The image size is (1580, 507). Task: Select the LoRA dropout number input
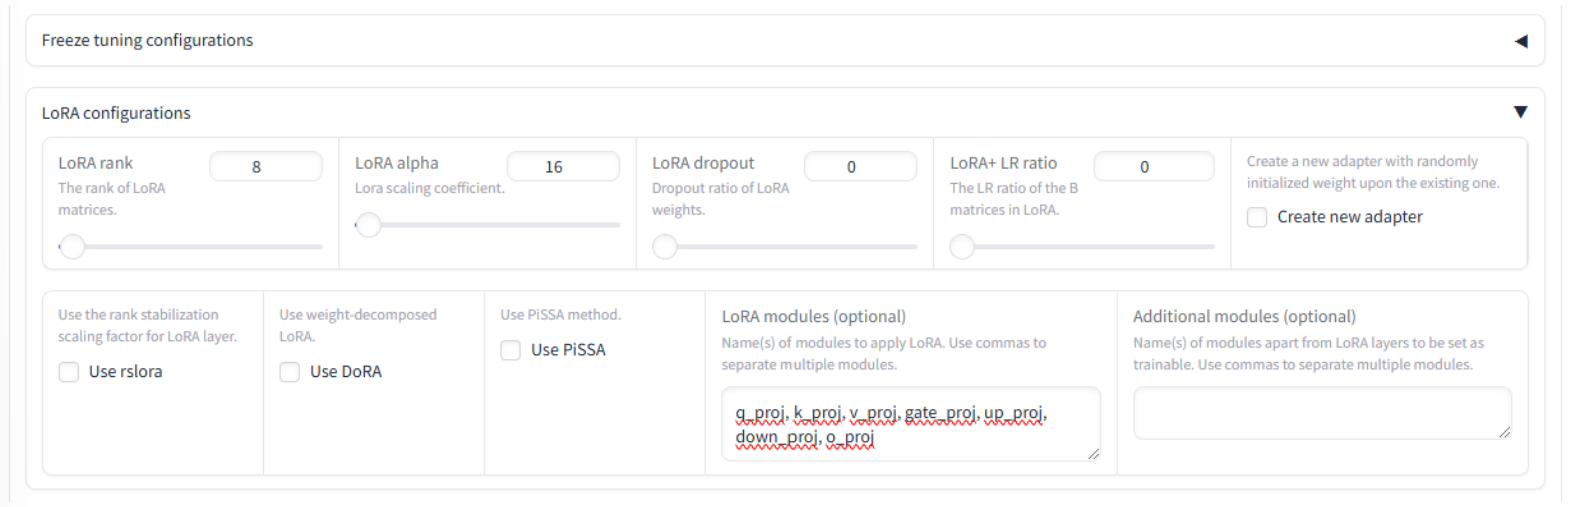coord(859,167)
